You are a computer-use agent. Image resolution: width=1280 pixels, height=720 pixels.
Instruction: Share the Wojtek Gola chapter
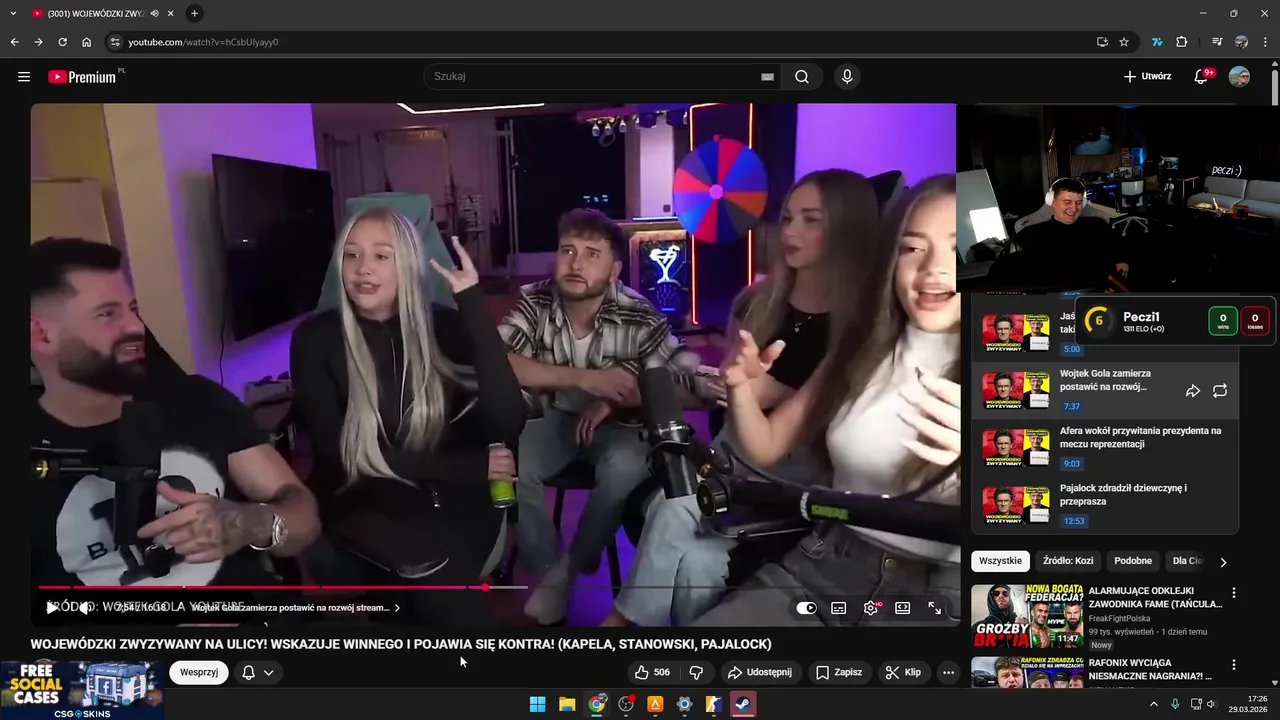point(1192,391)
